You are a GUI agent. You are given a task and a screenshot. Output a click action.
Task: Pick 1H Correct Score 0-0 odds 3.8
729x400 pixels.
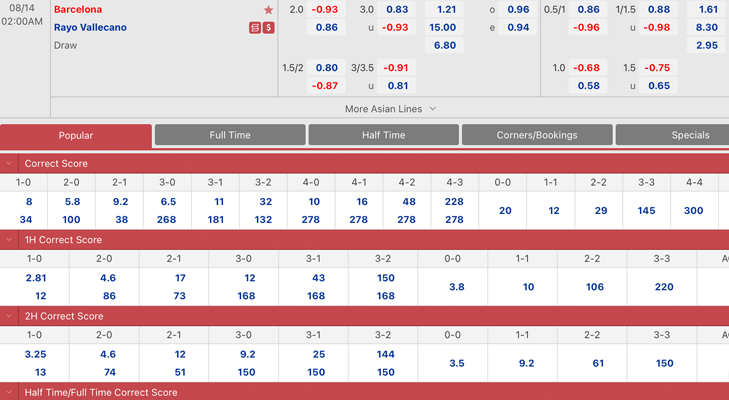pyautogui.click(x=456, y=287)
